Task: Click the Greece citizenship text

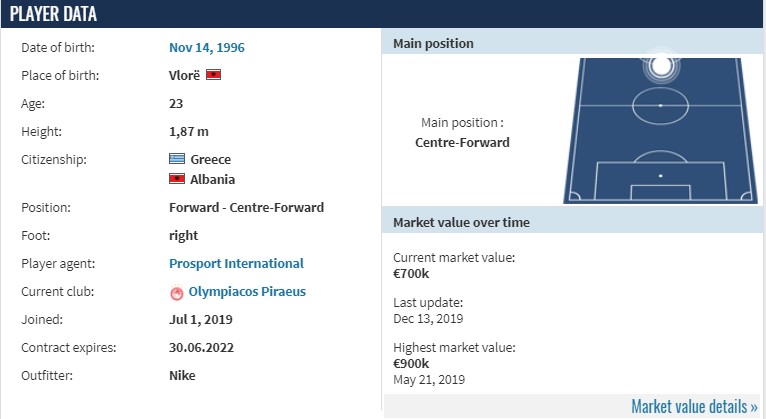Action: coord(211,159)
